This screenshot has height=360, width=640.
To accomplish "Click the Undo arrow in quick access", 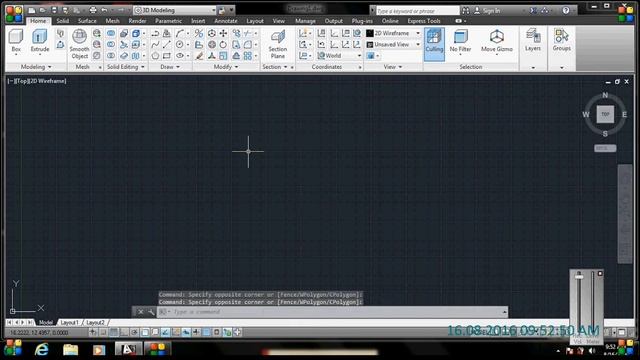I will click(104, 10).
